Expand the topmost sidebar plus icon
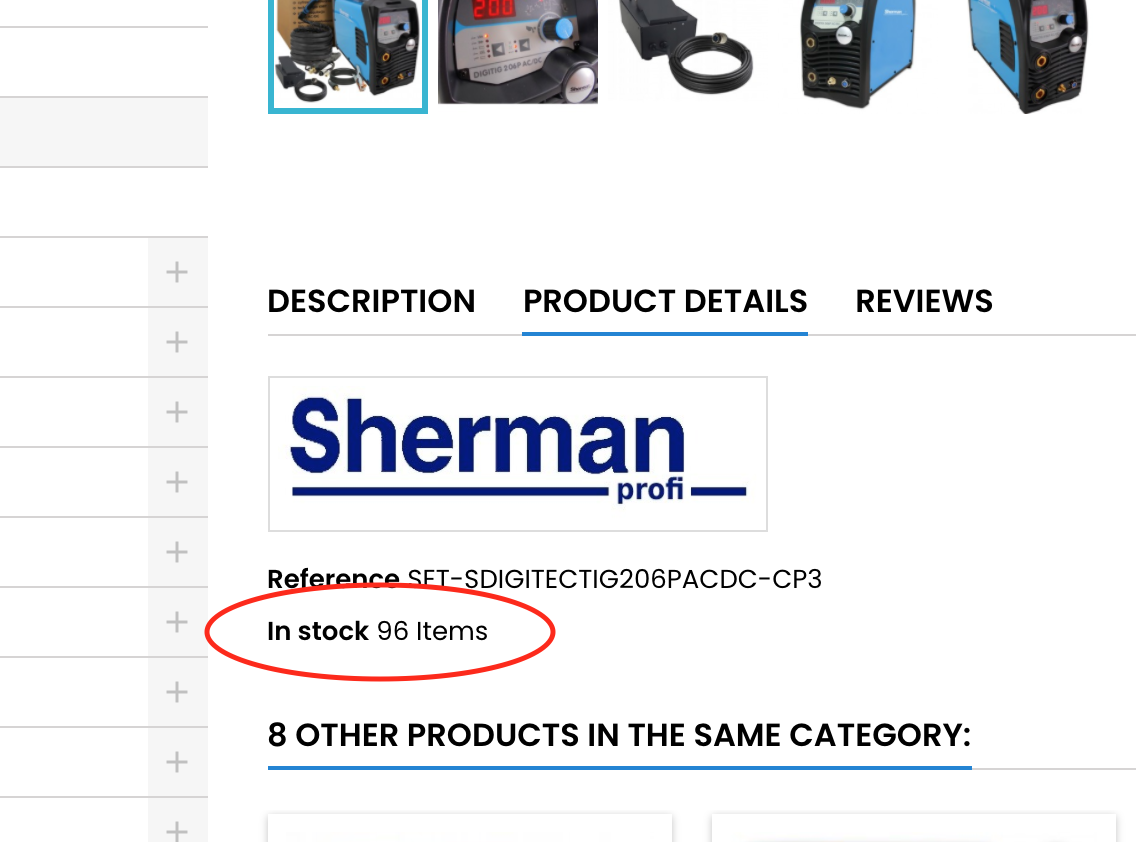 (177, 272)
